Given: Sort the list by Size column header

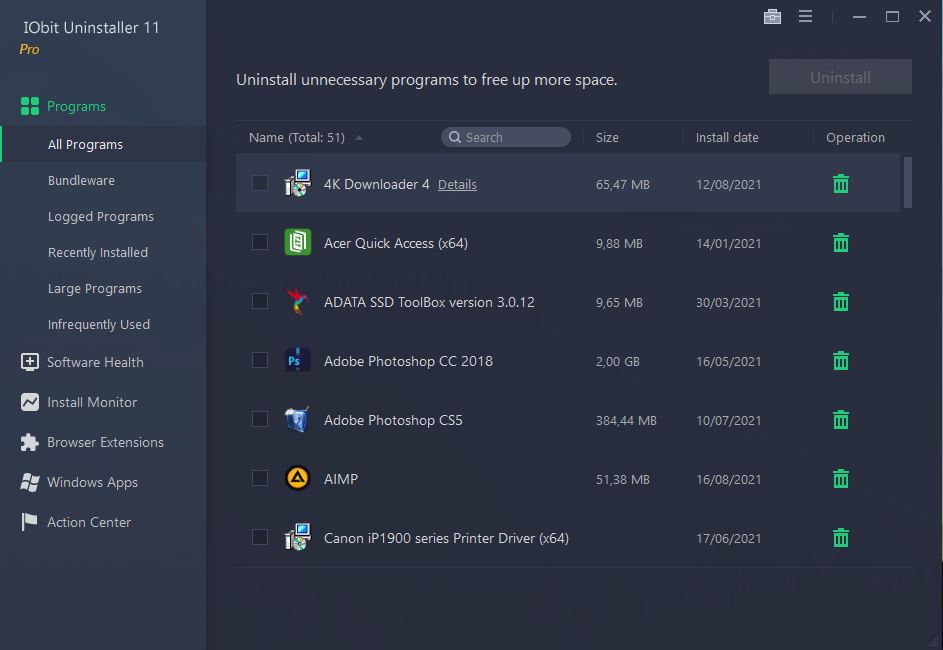Looking at the screenshot, I should click(607, 137).
